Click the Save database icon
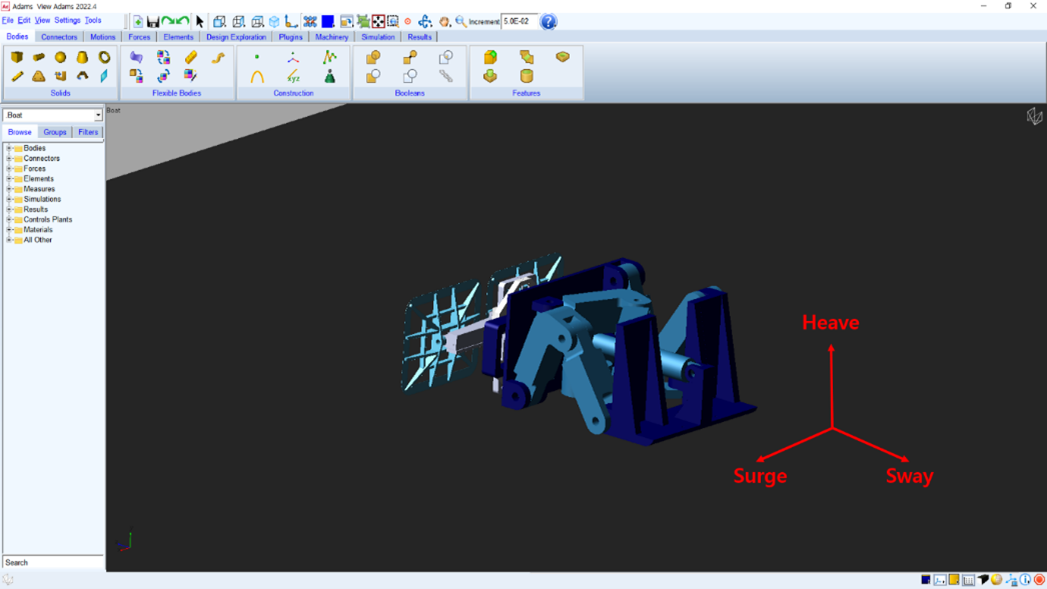1047x589 pixels. click(153, 21)
